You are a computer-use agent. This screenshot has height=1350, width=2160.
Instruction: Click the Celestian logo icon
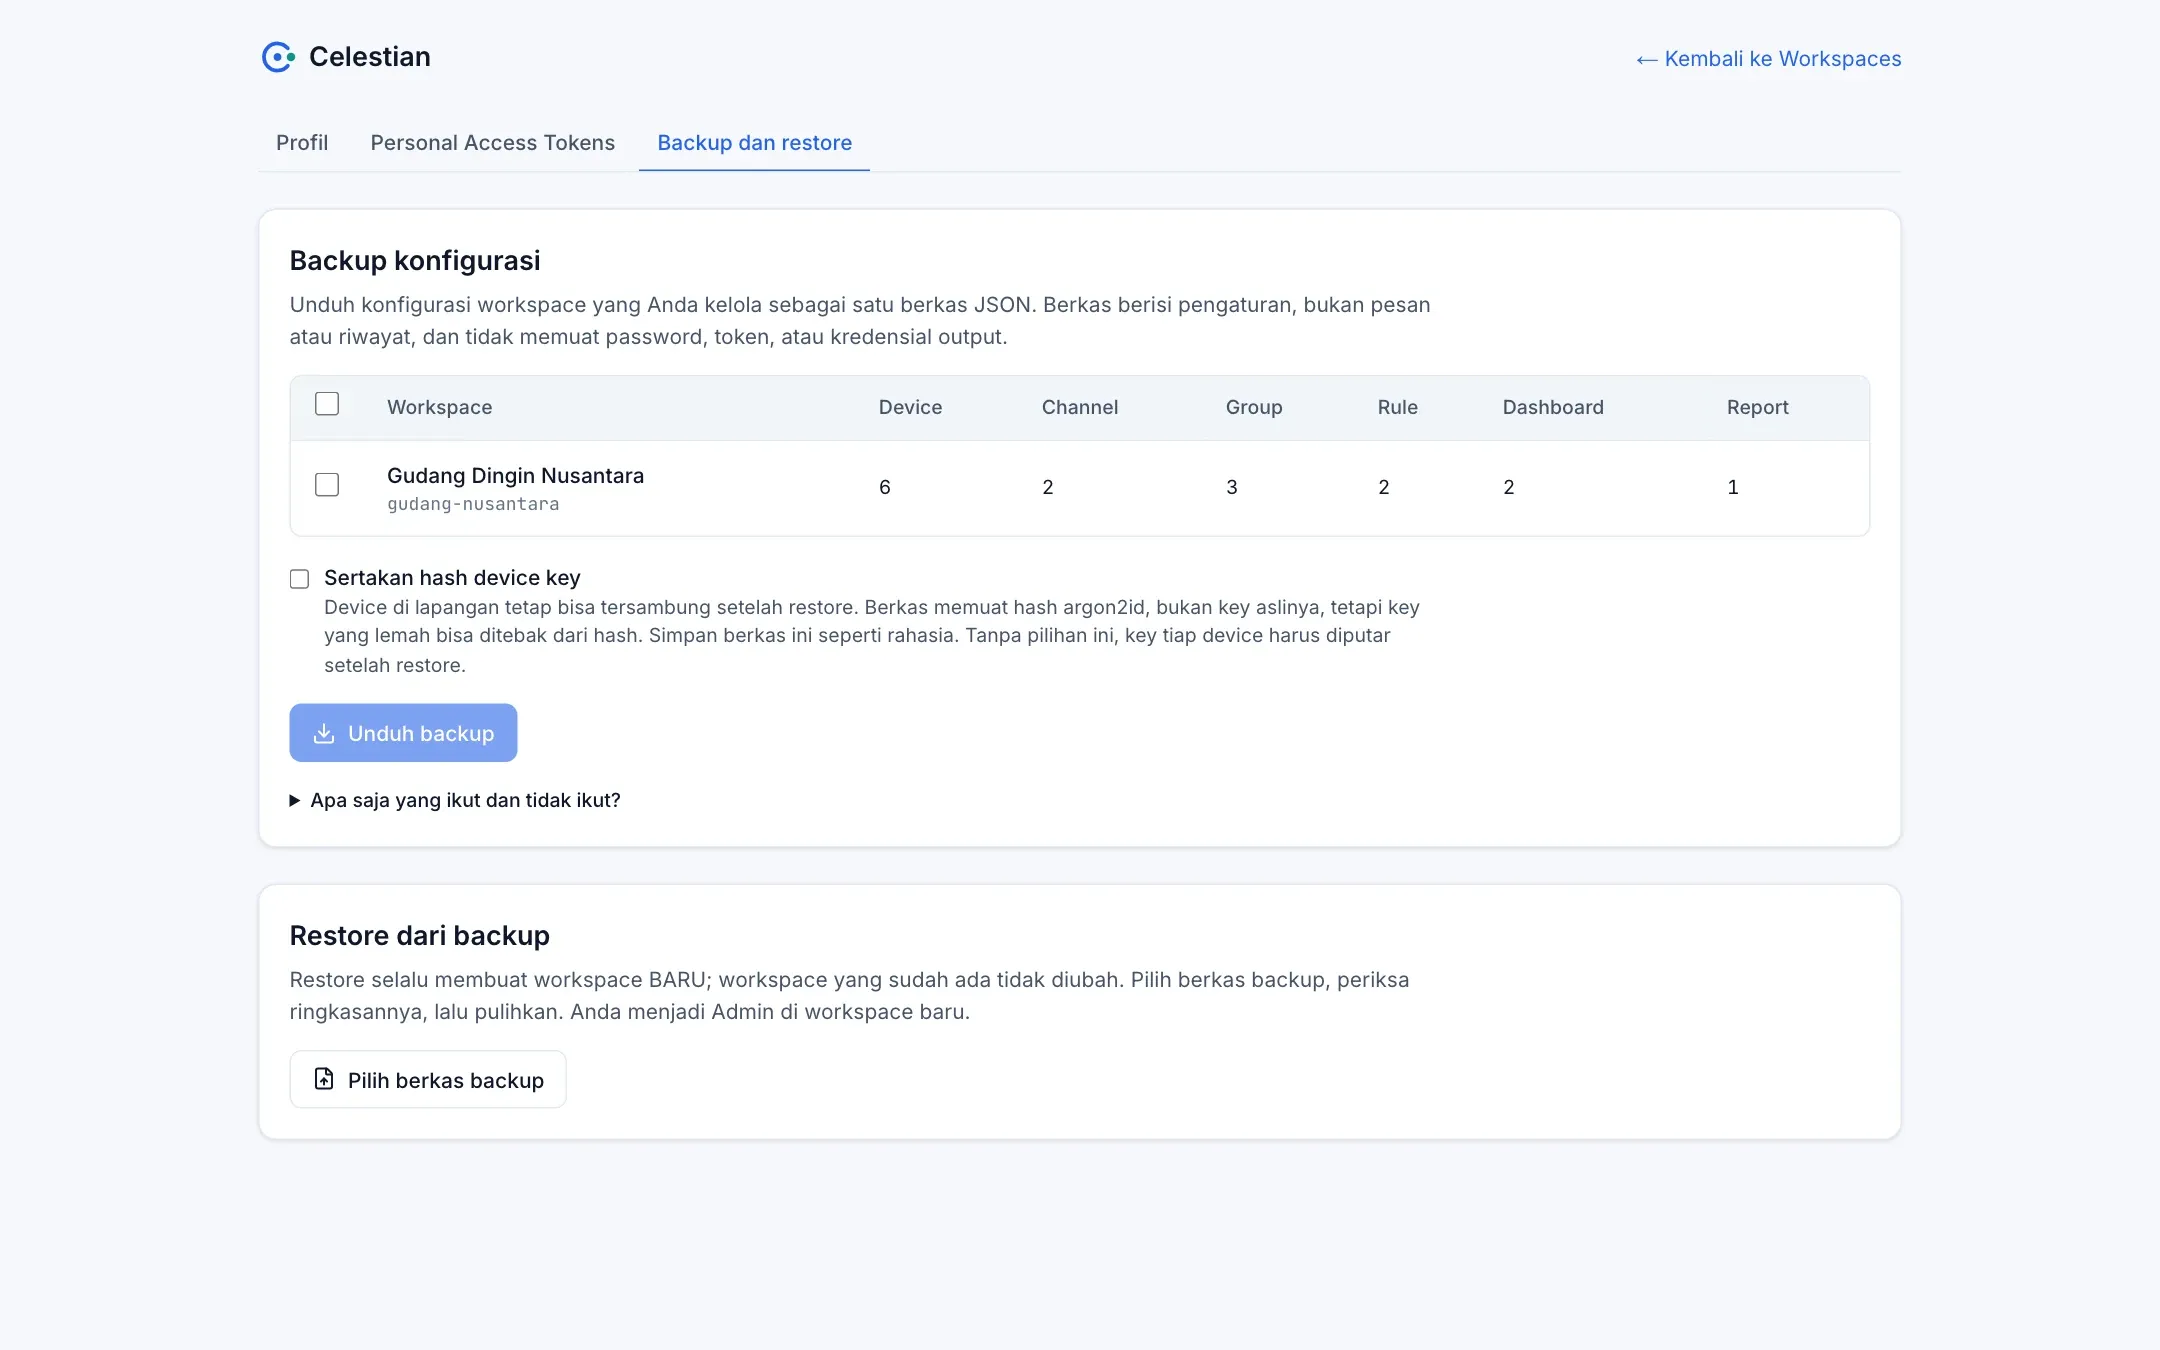pyautogui.click(x=278, y=57)
